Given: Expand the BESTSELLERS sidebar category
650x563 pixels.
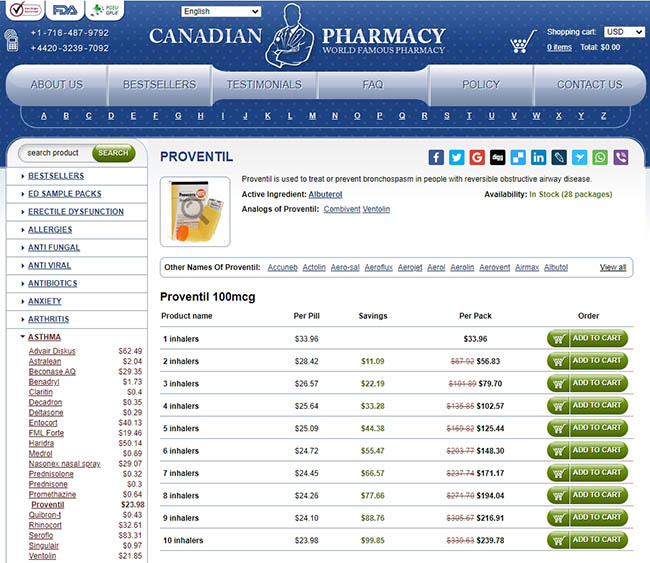Looking at the screenshot, I should pyautogui.click(x=56, y=176).
